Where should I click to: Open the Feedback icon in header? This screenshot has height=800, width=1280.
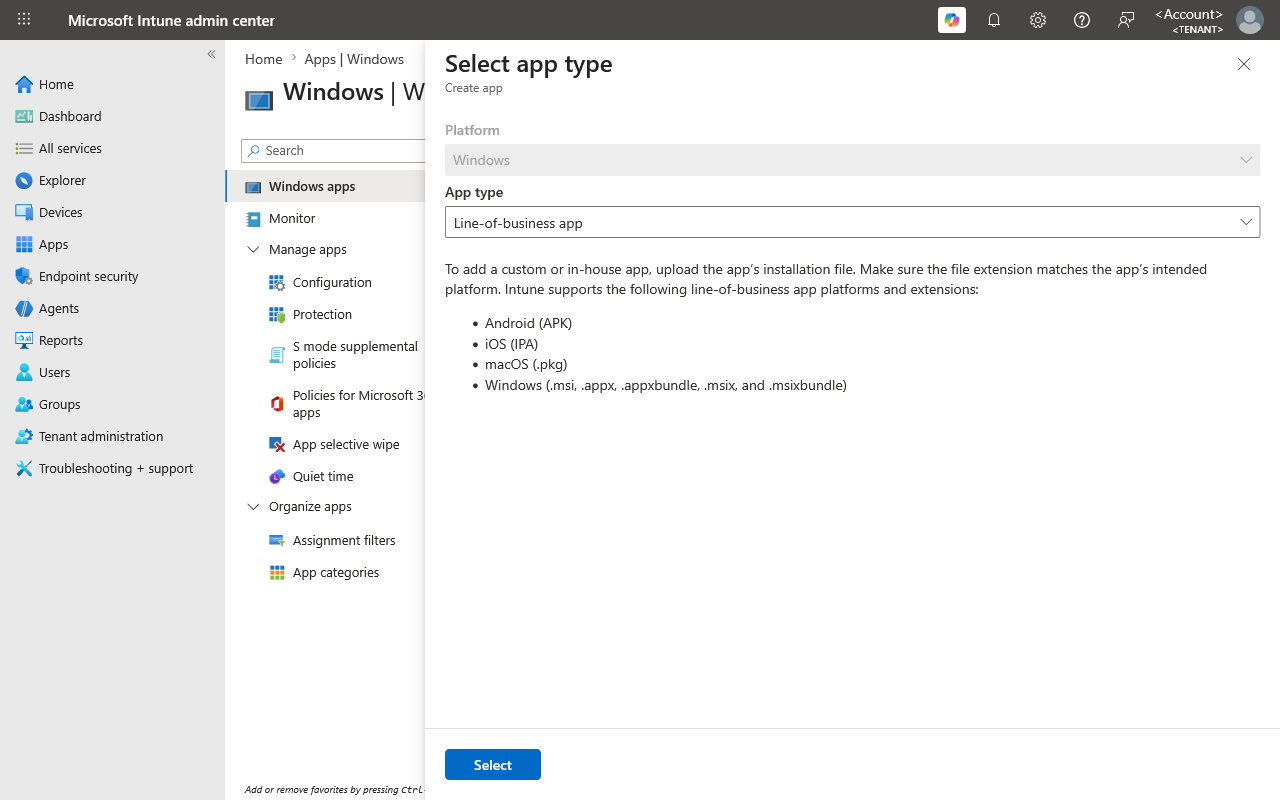1126,20
